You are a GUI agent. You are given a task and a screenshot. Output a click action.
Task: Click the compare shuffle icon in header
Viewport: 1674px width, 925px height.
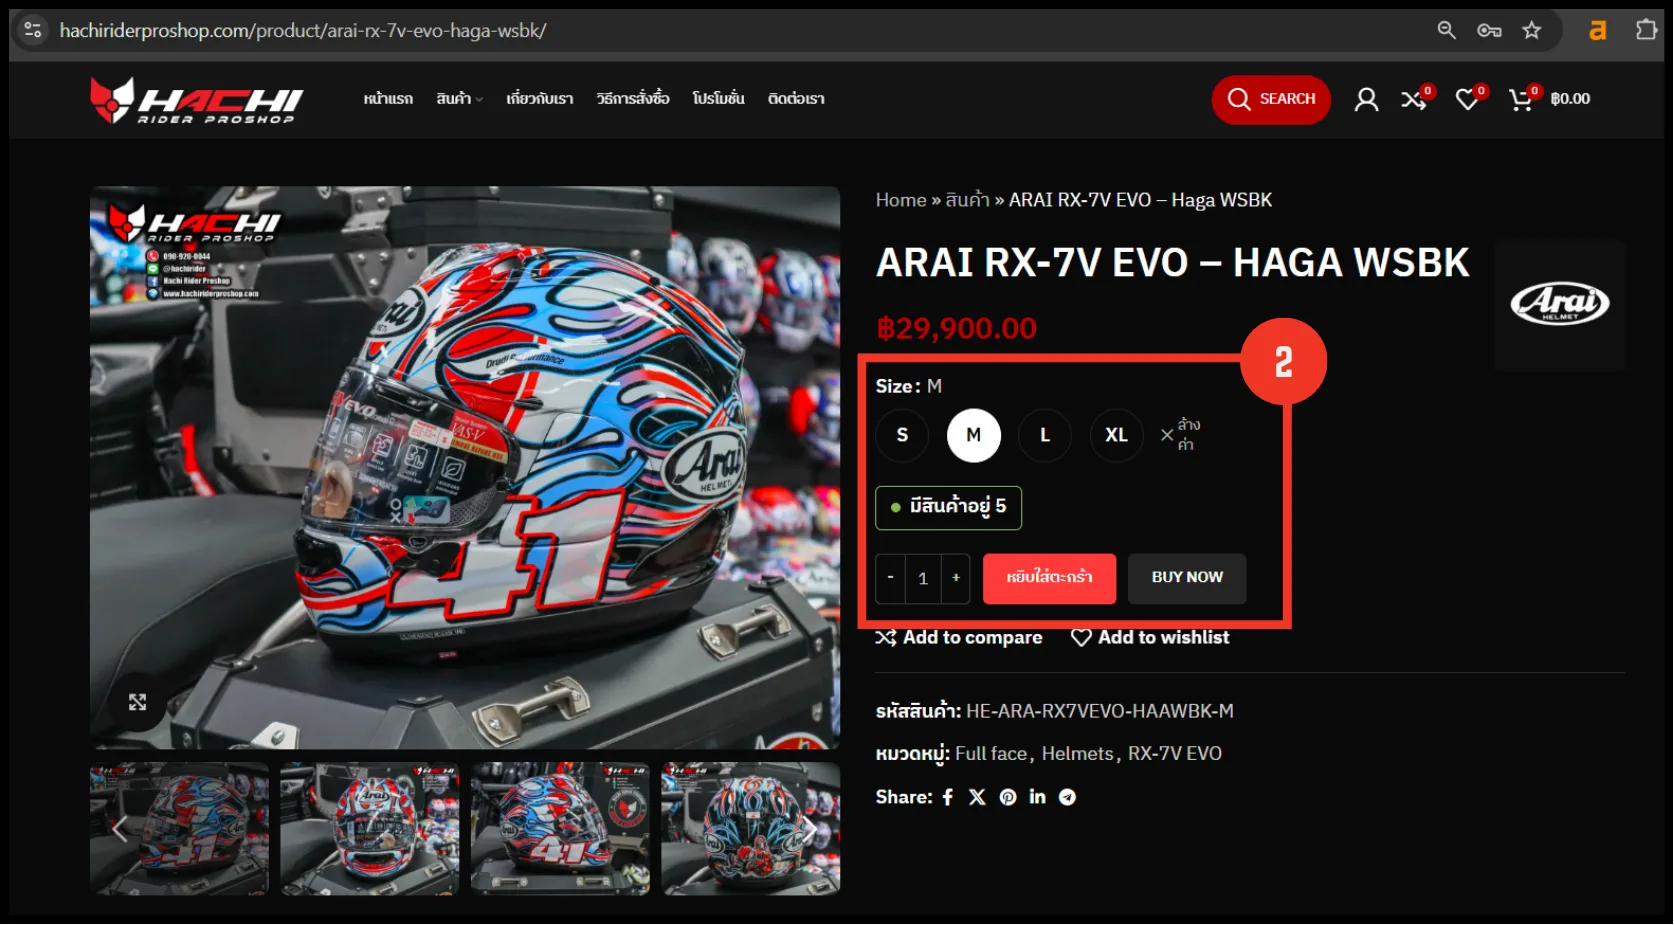click(1413, 99)
